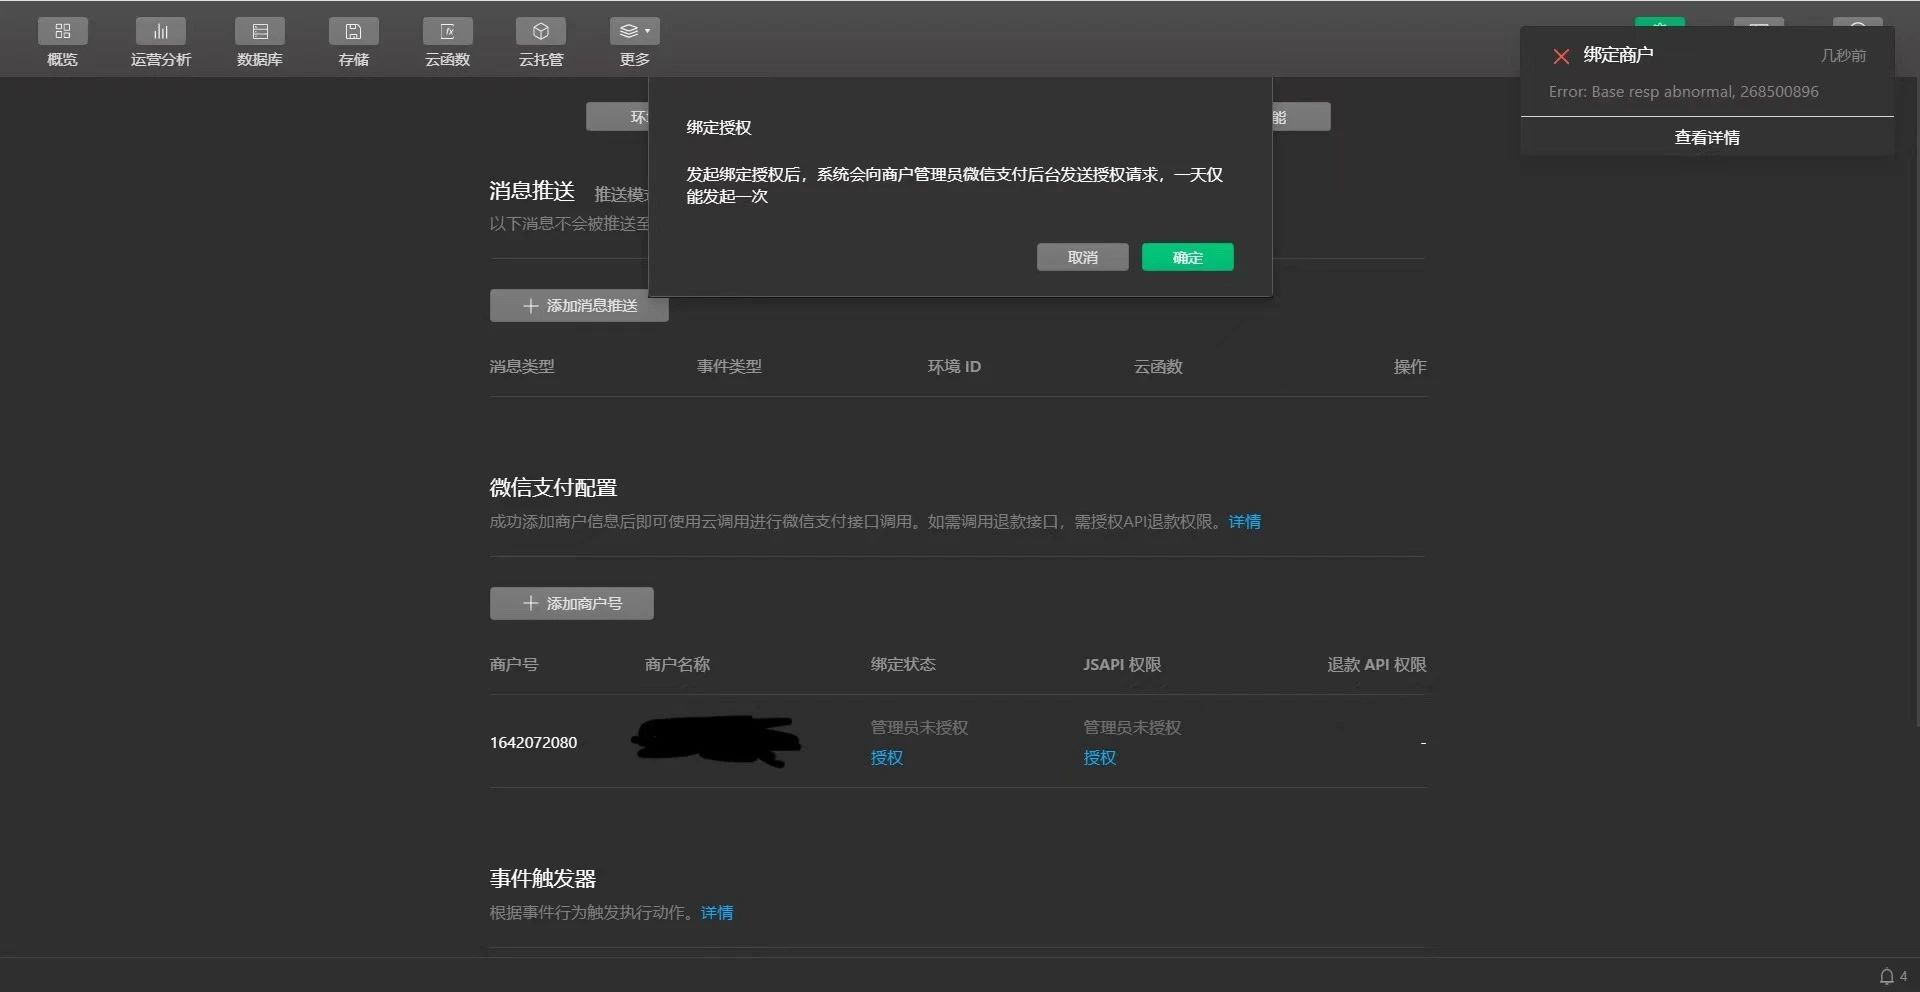Screen dimensions: 1920x992
Task: Click the 微信支付配置 section heading
Action: 553,487
